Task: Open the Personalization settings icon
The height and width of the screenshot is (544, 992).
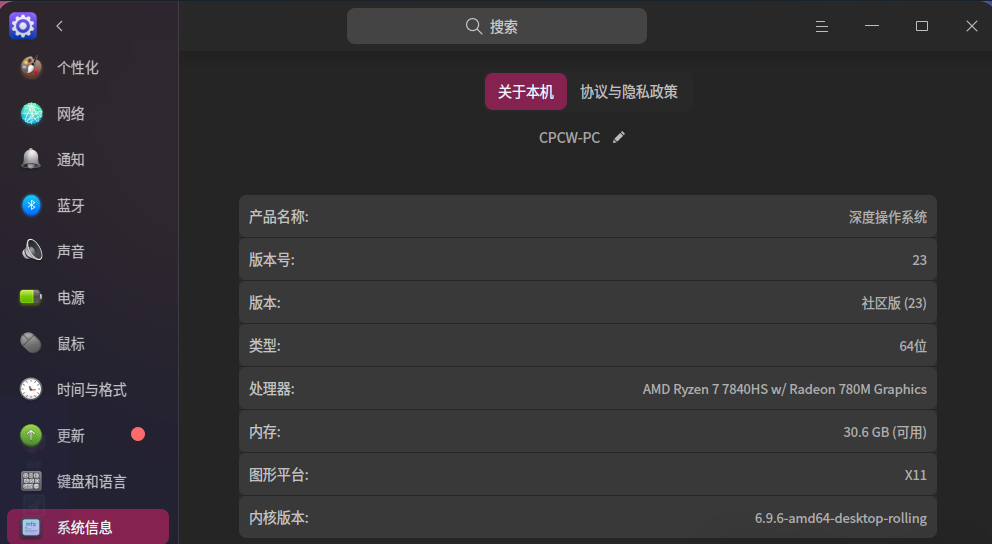Action: point(31,68)
